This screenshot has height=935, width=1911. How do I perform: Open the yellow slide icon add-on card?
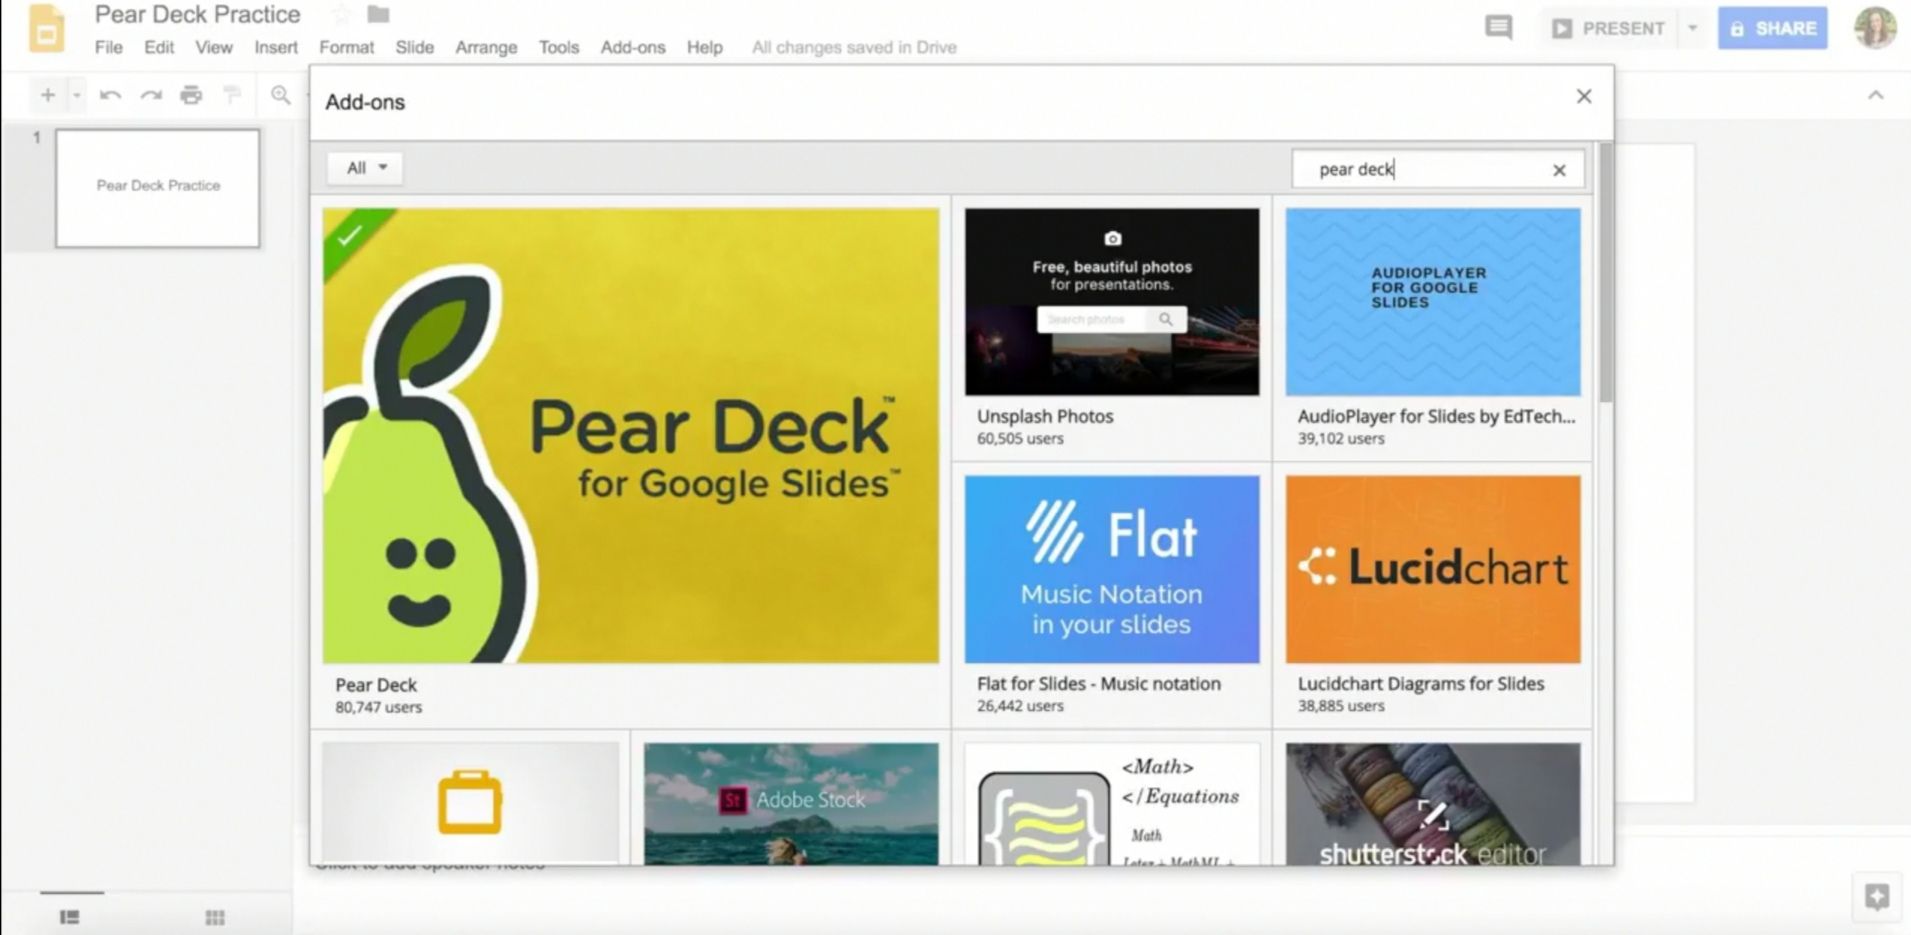470,803
